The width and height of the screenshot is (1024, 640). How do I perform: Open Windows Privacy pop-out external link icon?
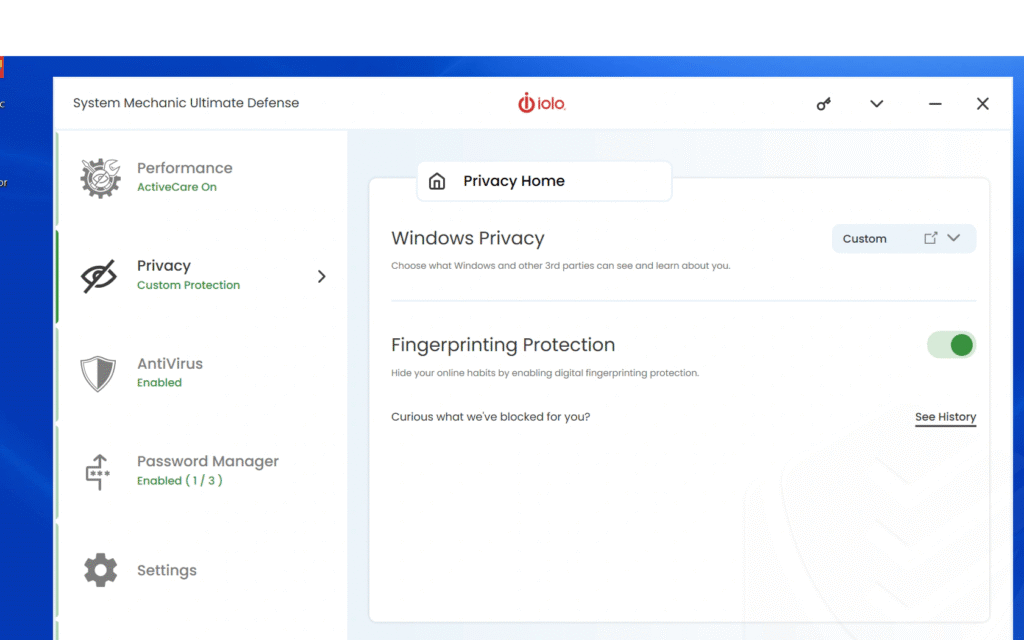931,238
